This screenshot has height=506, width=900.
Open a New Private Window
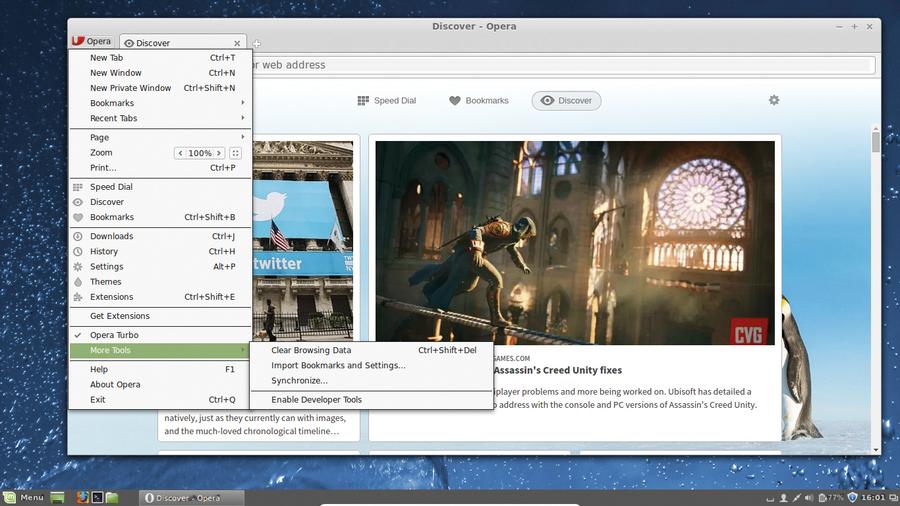(x=161, y=88)
